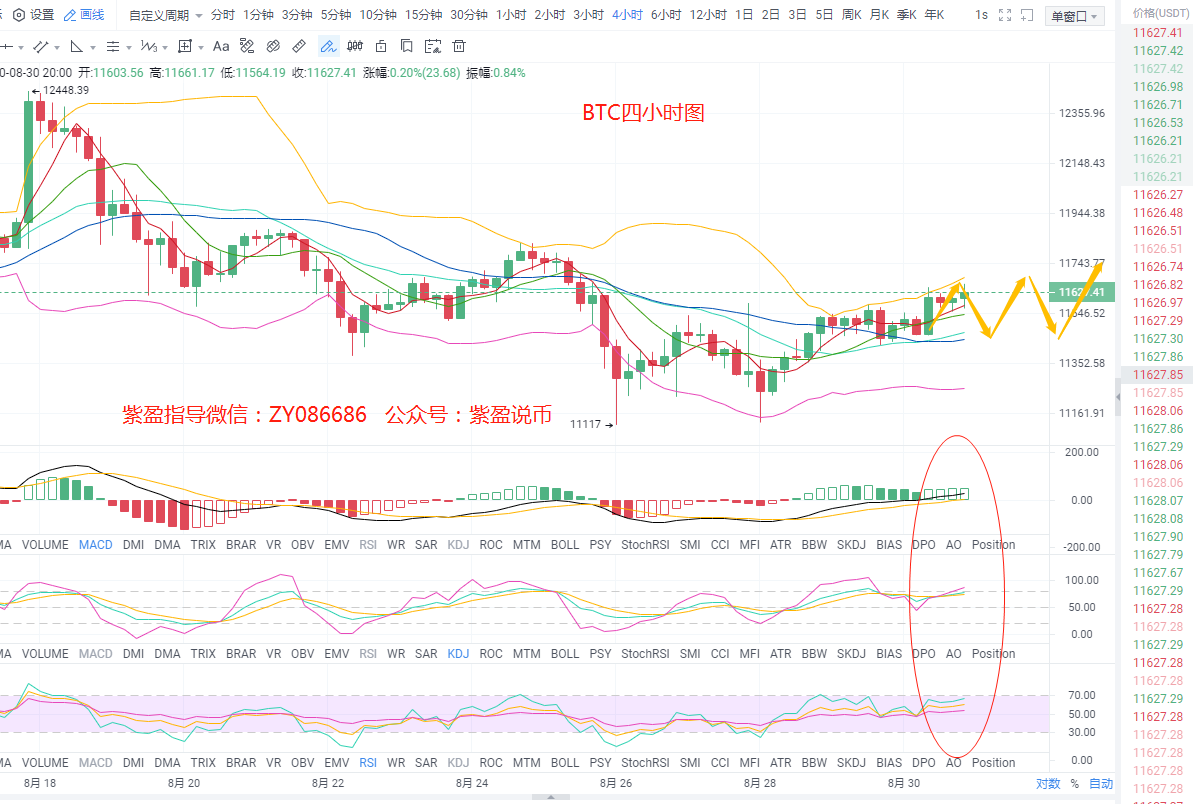Click the trash icon to delete drawings
This screenshot has height=804, width=1193.
click(x=459, y=46)
